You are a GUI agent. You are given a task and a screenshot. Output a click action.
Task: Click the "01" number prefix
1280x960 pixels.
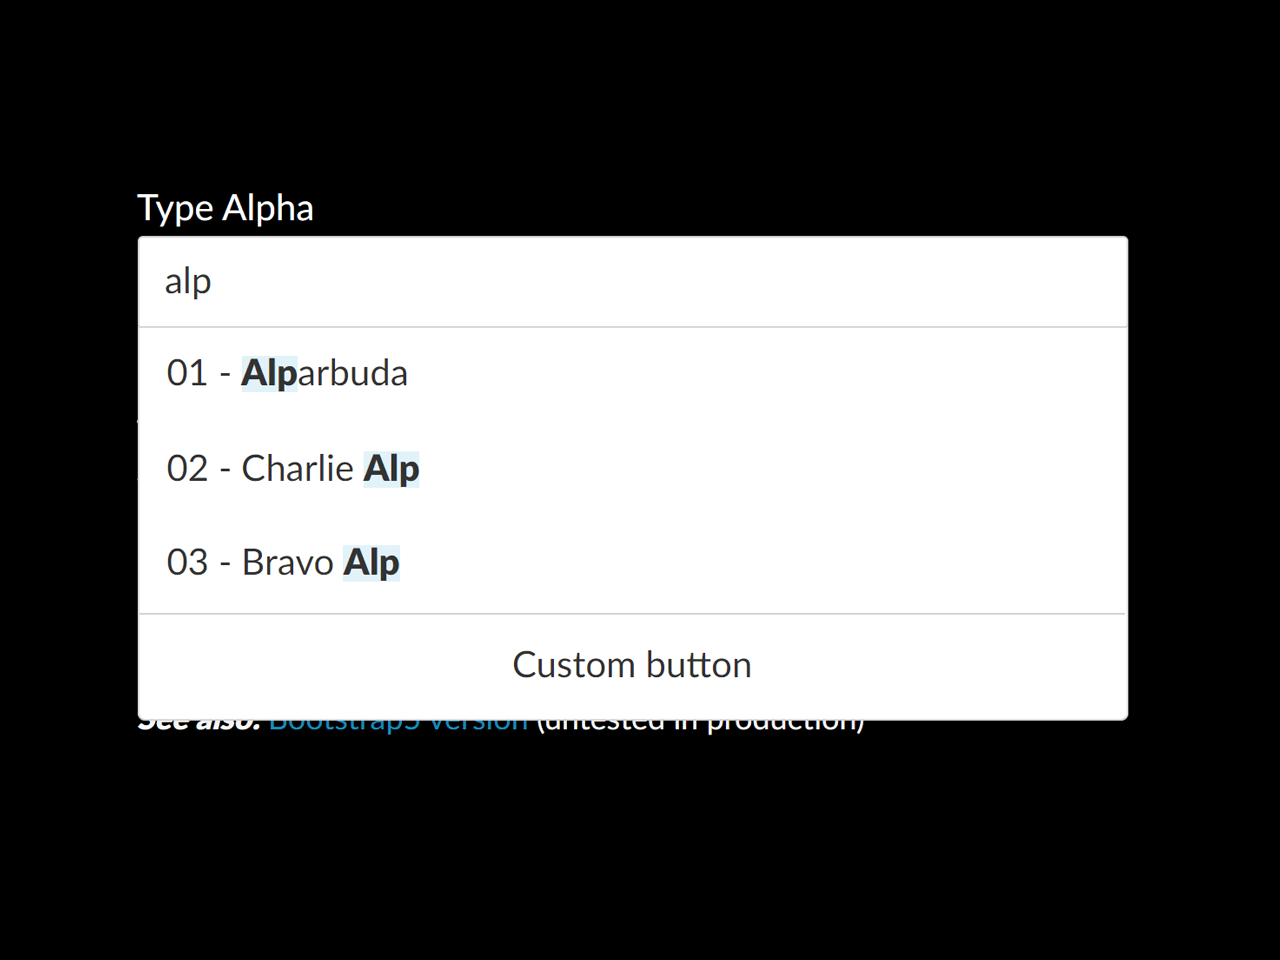(187, 373)
